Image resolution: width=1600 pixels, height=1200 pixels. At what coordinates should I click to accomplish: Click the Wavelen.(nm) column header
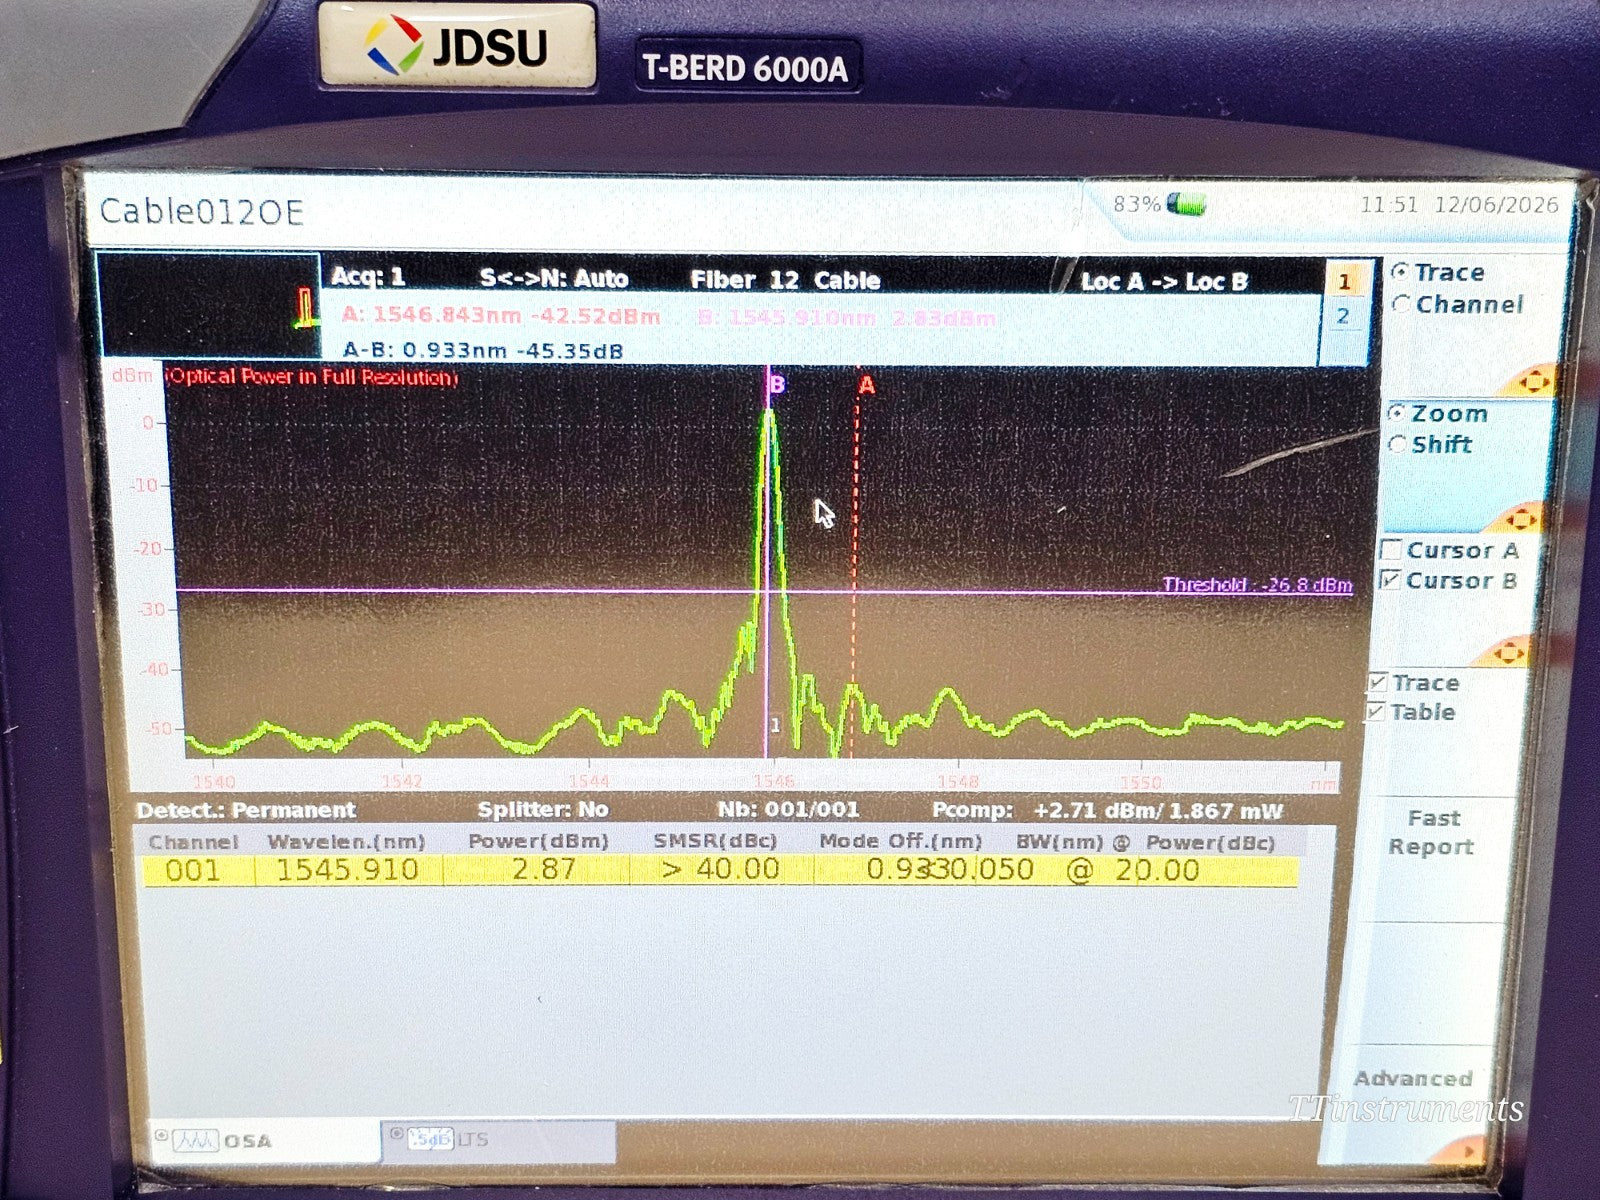click(x=346, y=842)
